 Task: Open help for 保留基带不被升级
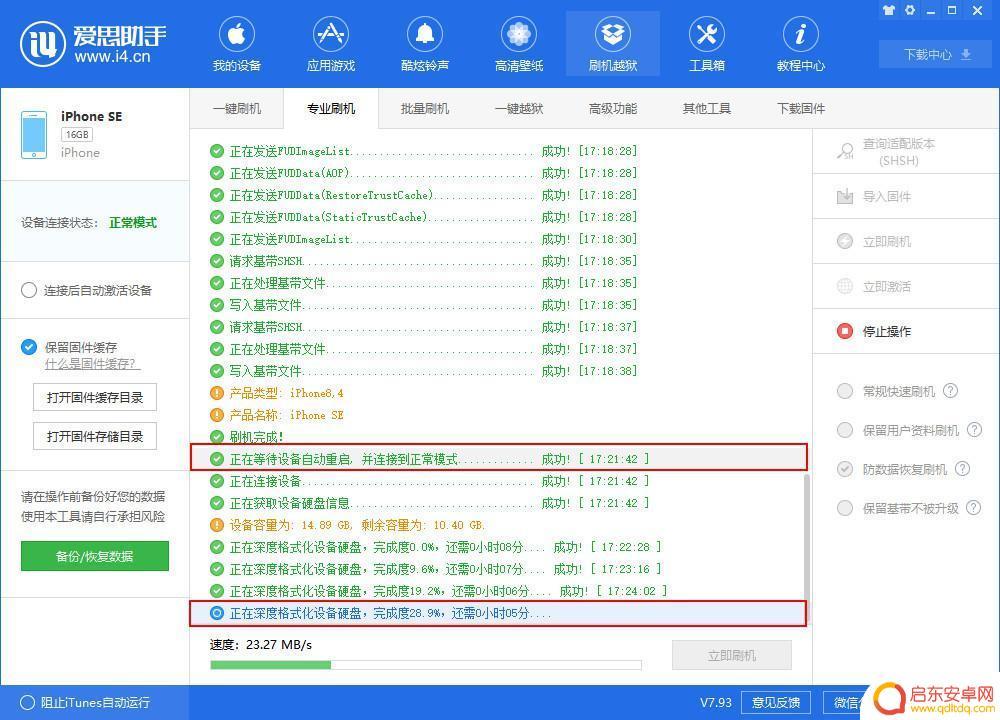pos(973,508)
